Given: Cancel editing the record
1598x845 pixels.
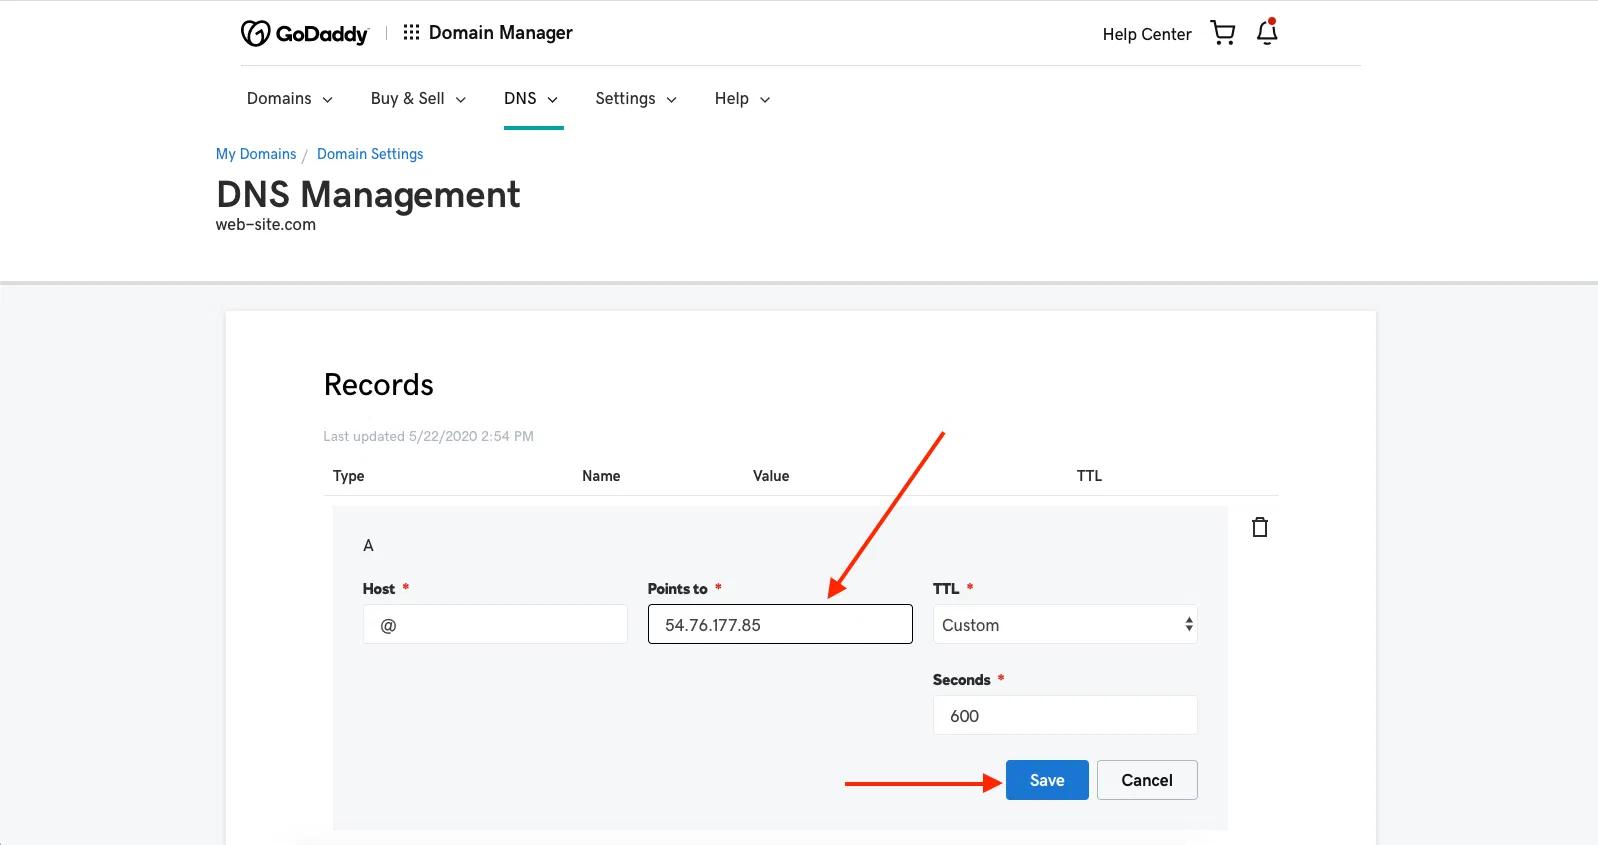Looking at the screenshot, I should [1146, 780].
